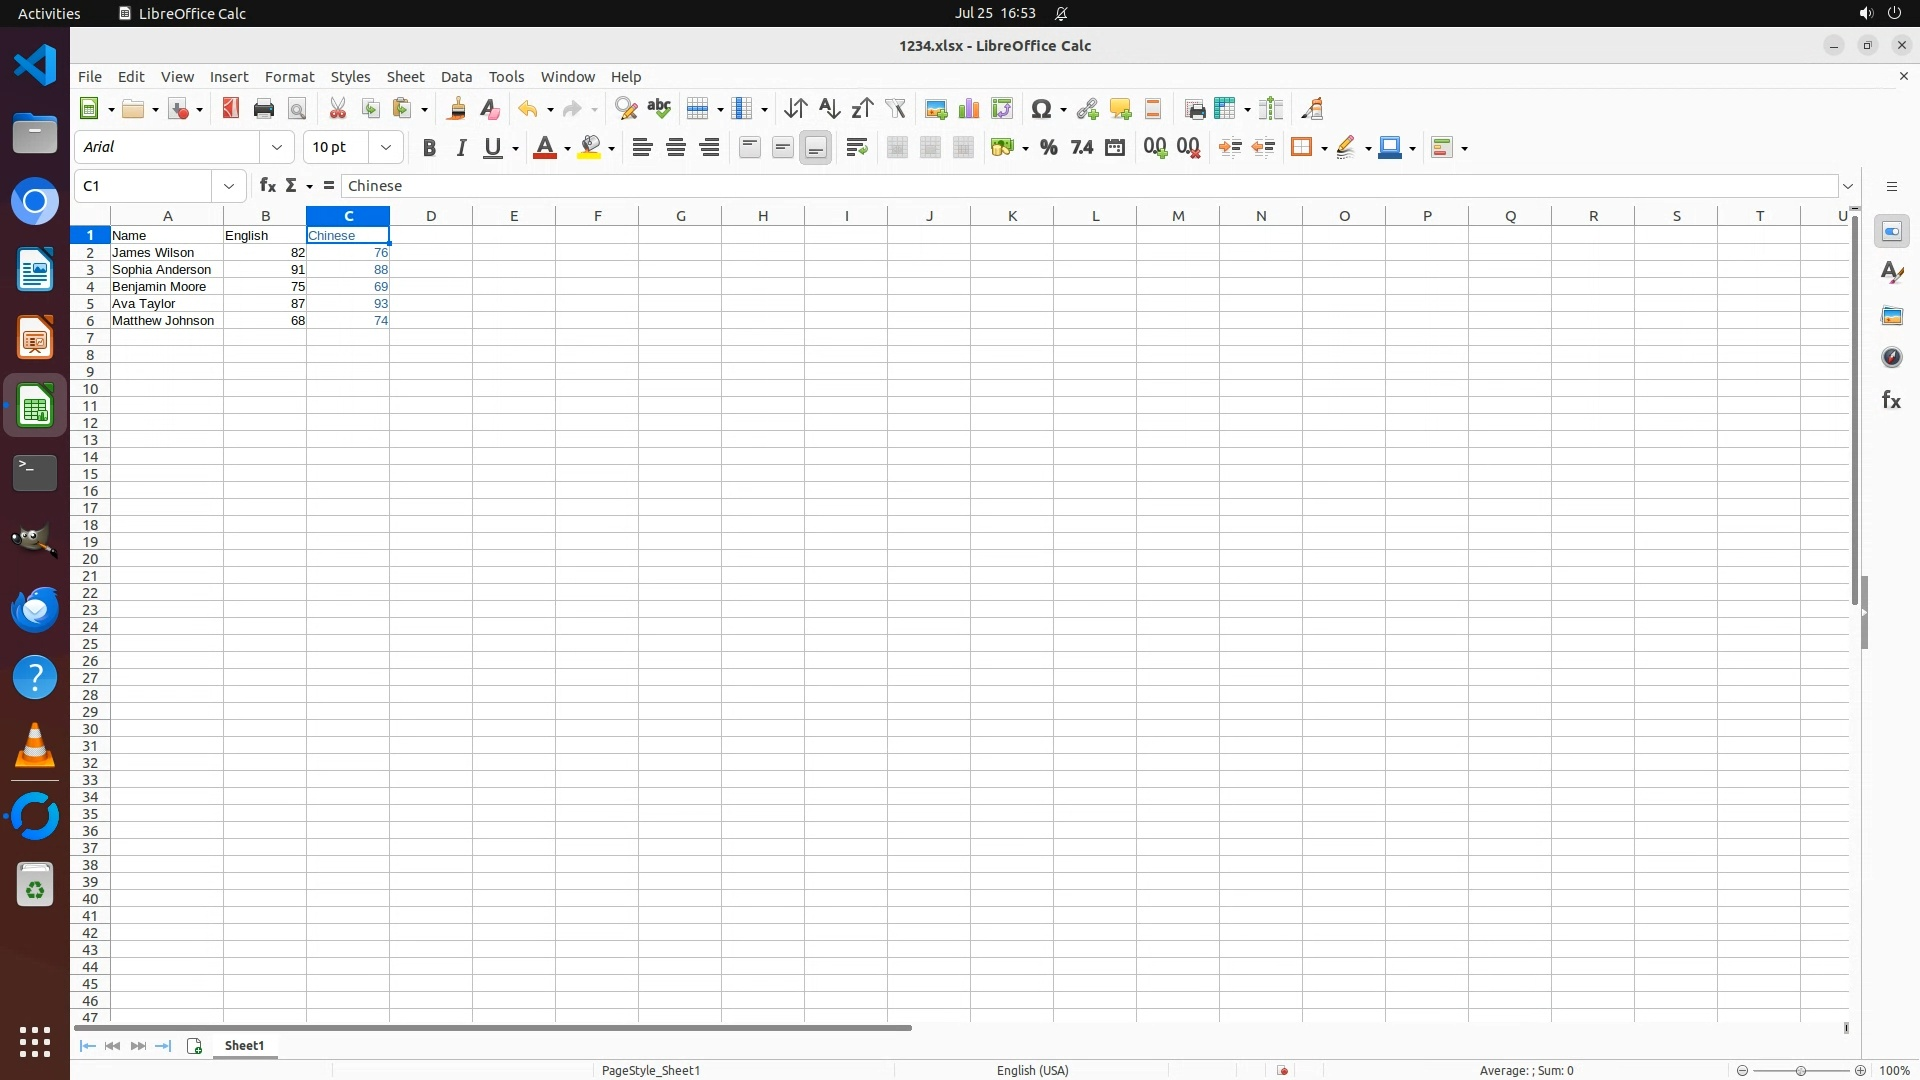Toggle Wrap Text button
The image size is (1920, 1080).
[x=857, y=148]
